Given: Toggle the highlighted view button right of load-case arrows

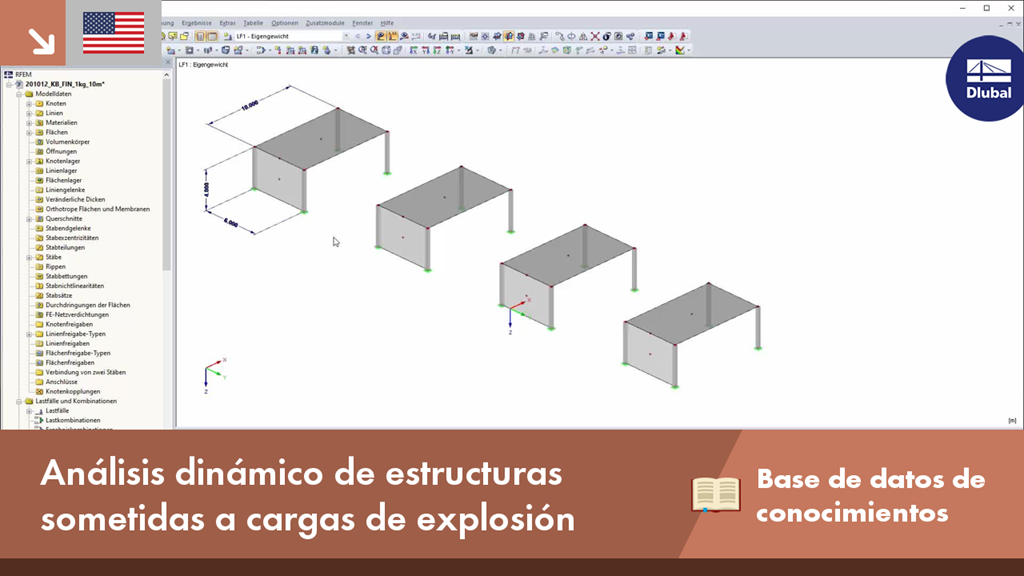Looking at the screenshot, I should pos(381,37).
